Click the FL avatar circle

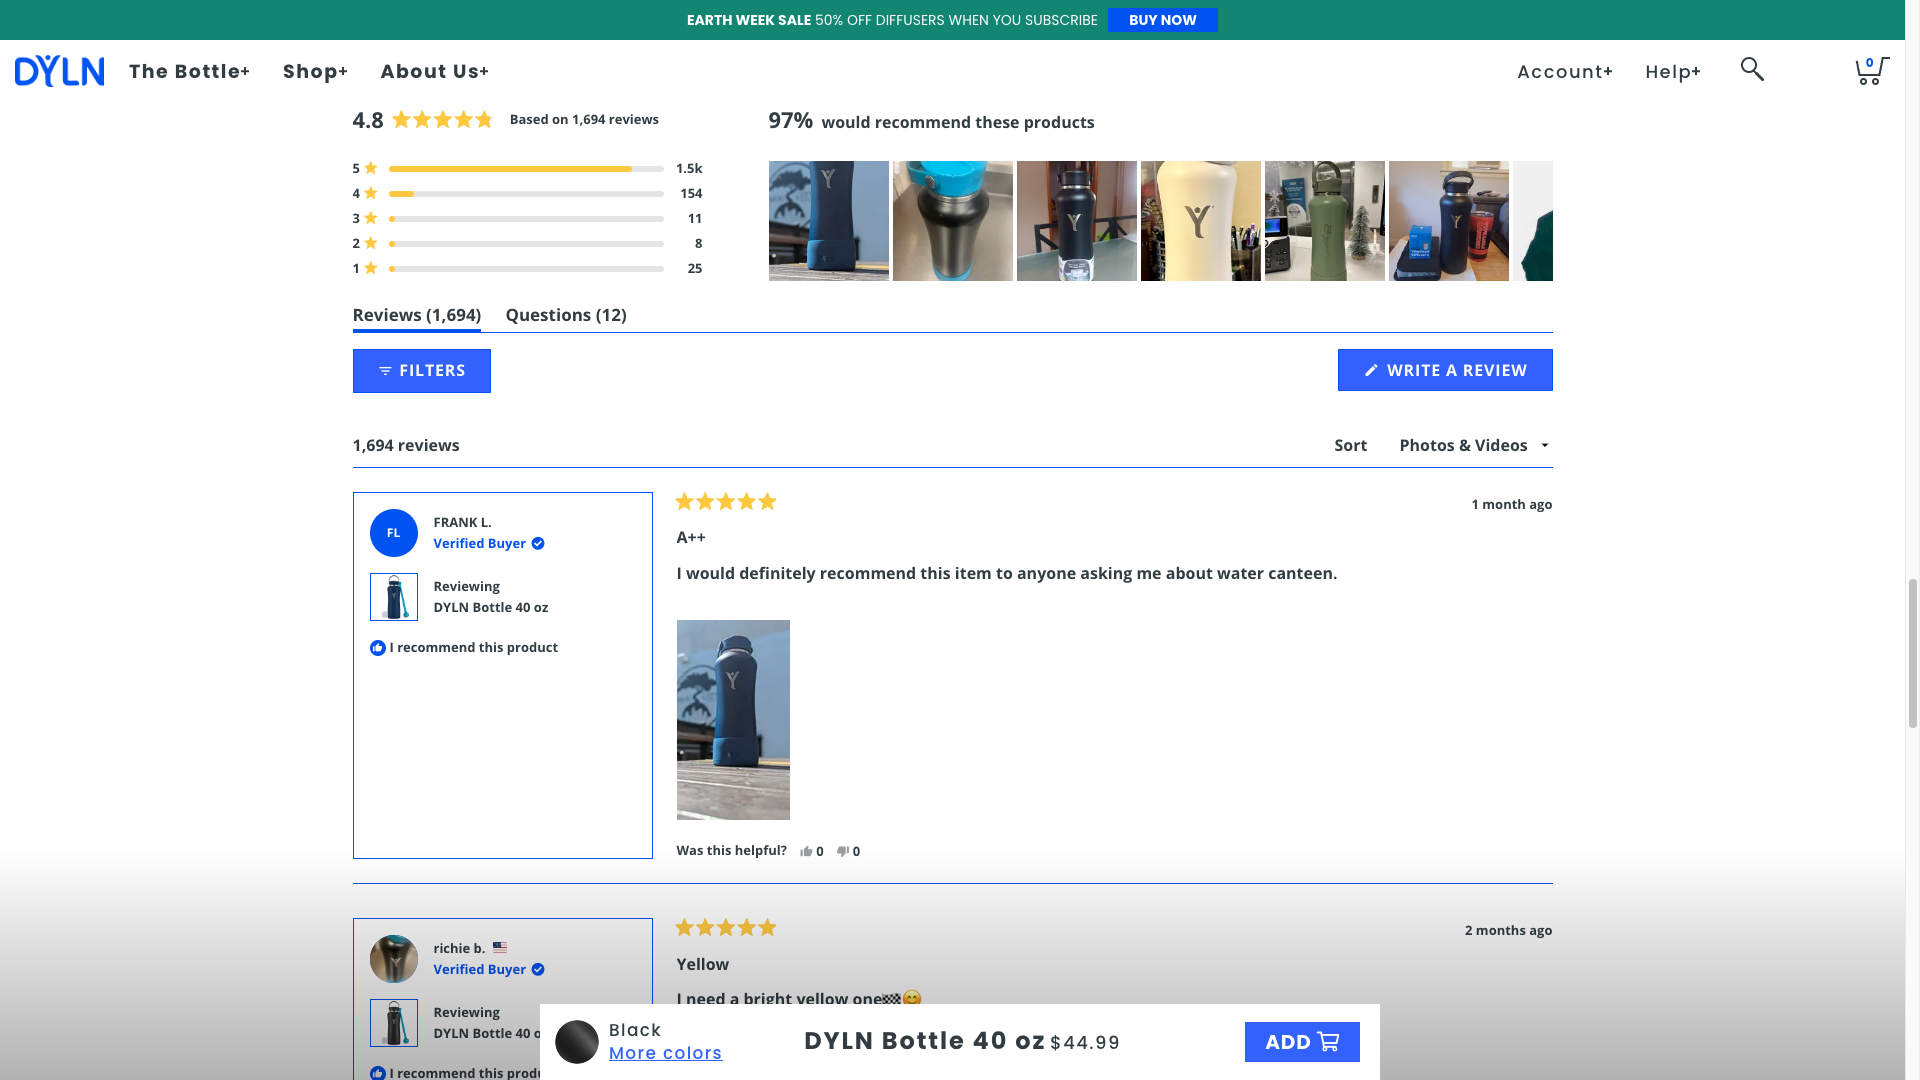point(394,533)
